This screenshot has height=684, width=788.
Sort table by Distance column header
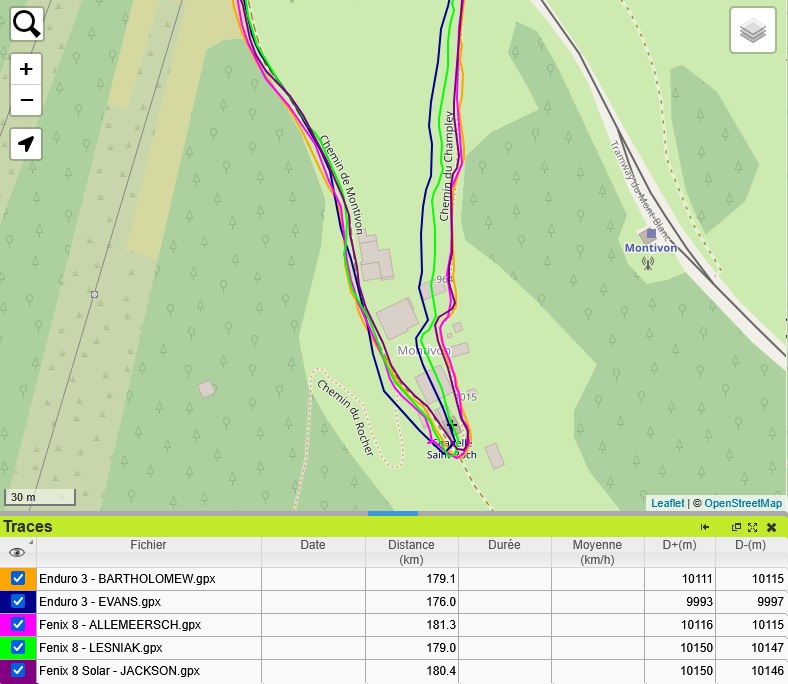pyautogui.click(x=411, y=552)
